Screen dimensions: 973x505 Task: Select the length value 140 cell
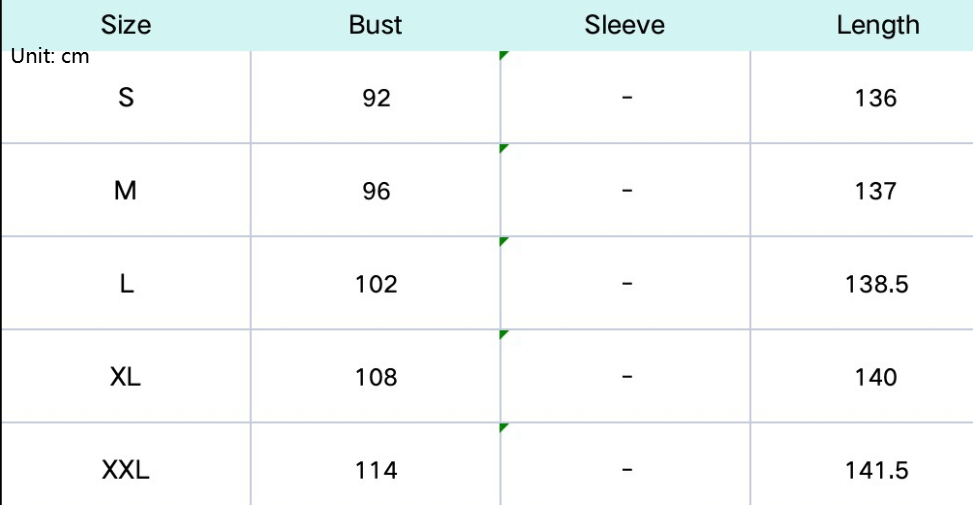876,377
